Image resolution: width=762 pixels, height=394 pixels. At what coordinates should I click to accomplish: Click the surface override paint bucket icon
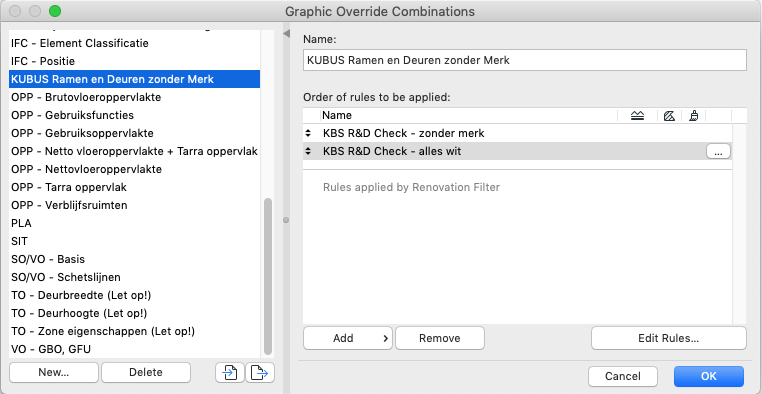pos(694,116)
